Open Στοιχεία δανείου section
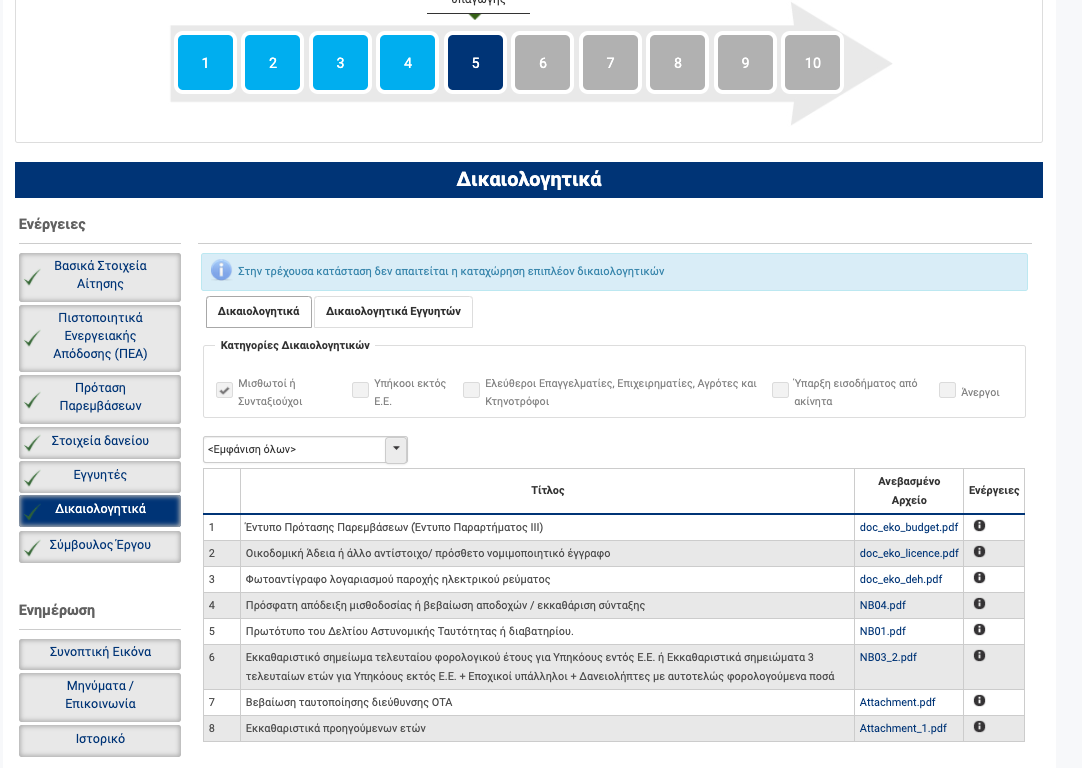The width and height of the screenshot is (1082, 768). click(x=100, y=441)
